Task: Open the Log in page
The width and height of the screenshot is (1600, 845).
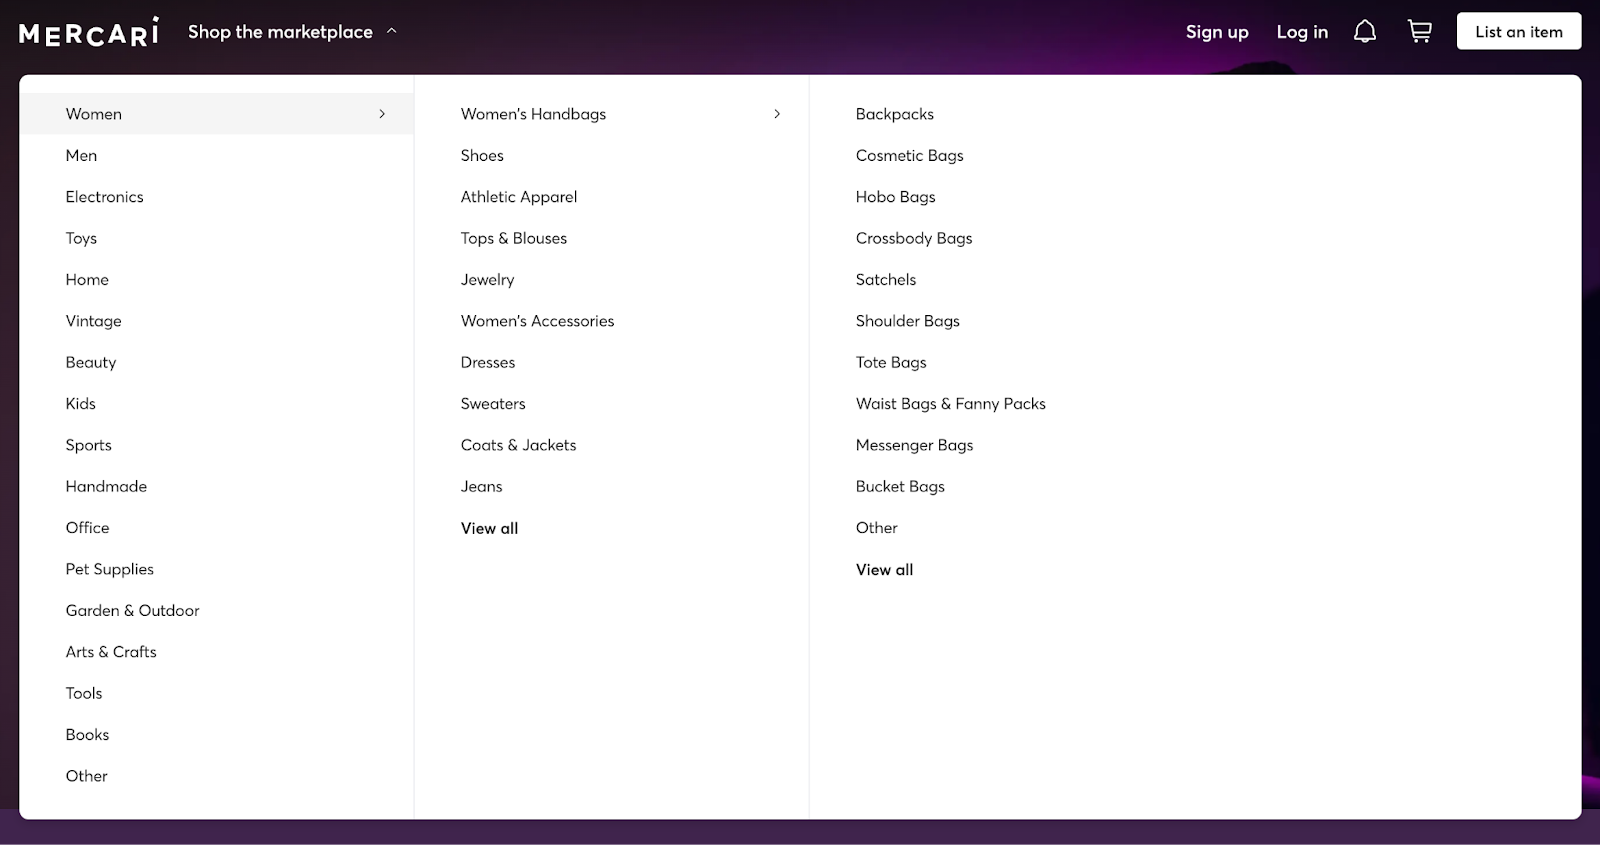Action: (1302, 32)
